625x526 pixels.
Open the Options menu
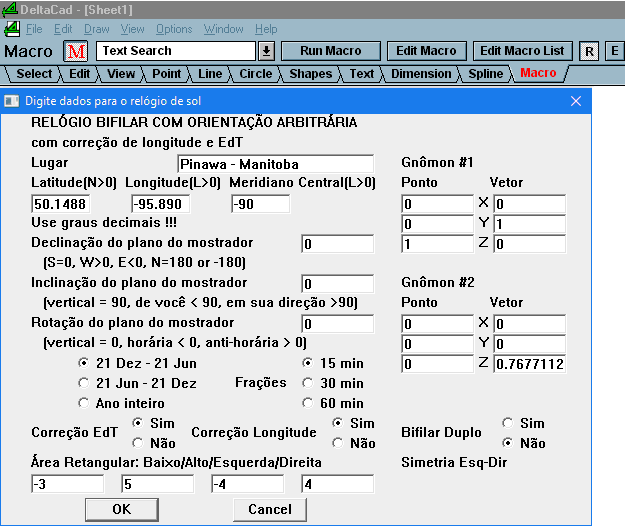pos(174,29)
